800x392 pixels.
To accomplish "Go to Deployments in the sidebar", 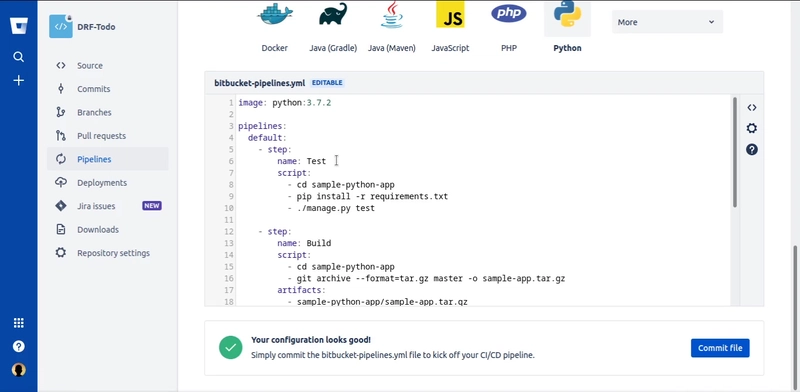I will pos(102,183).
